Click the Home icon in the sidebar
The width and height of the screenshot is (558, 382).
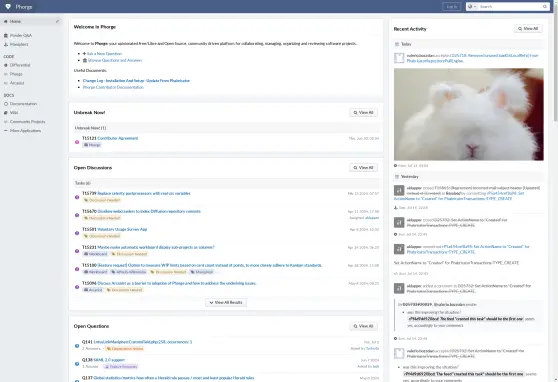[x=6, y=21]
